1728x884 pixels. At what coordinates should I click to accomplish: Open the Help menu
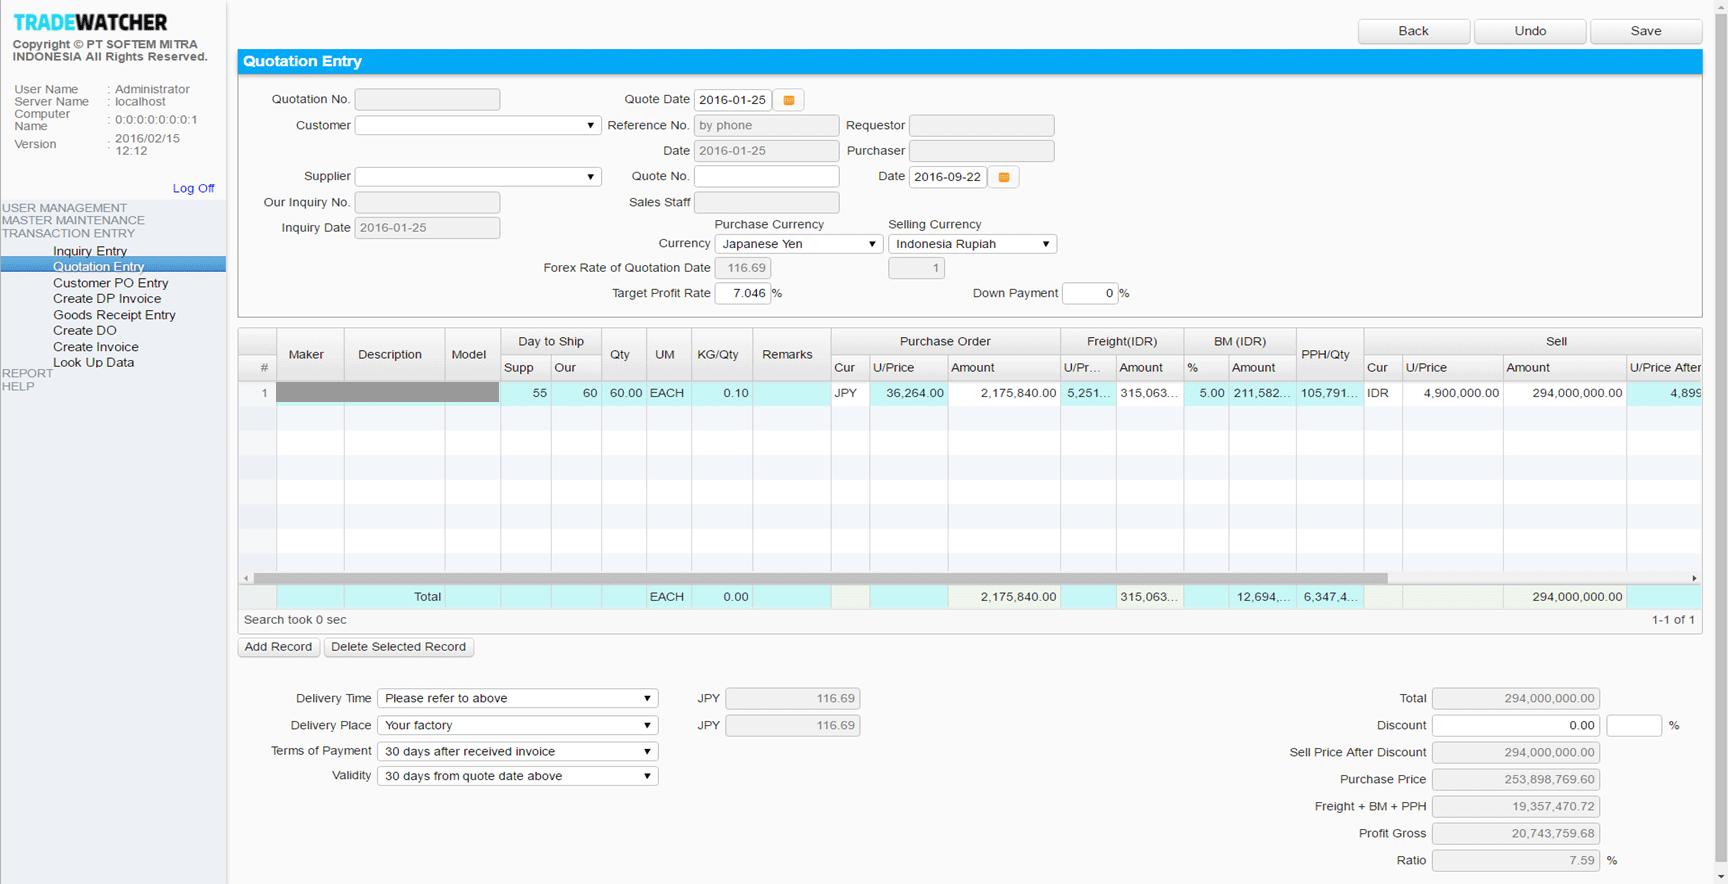[18, 386]
